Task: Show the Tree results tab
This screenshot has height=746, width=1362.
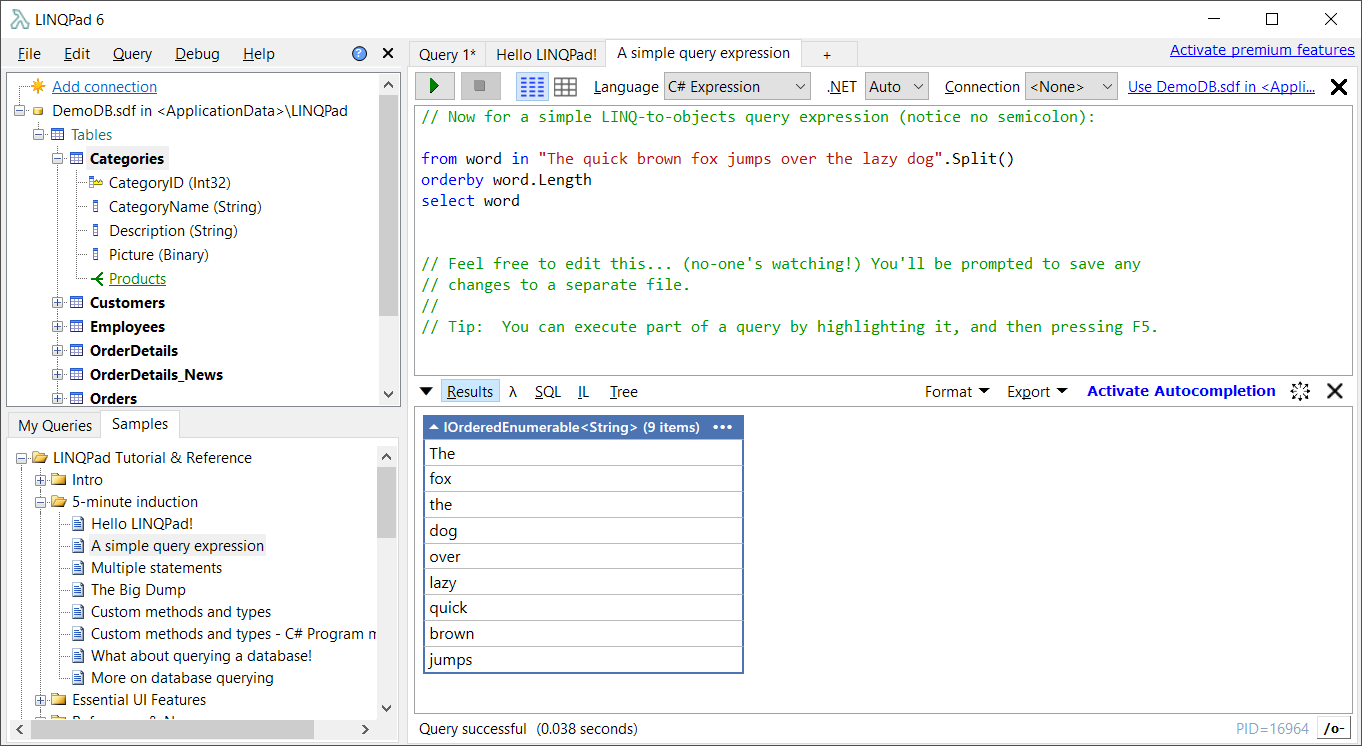Action: coord(624,392)
